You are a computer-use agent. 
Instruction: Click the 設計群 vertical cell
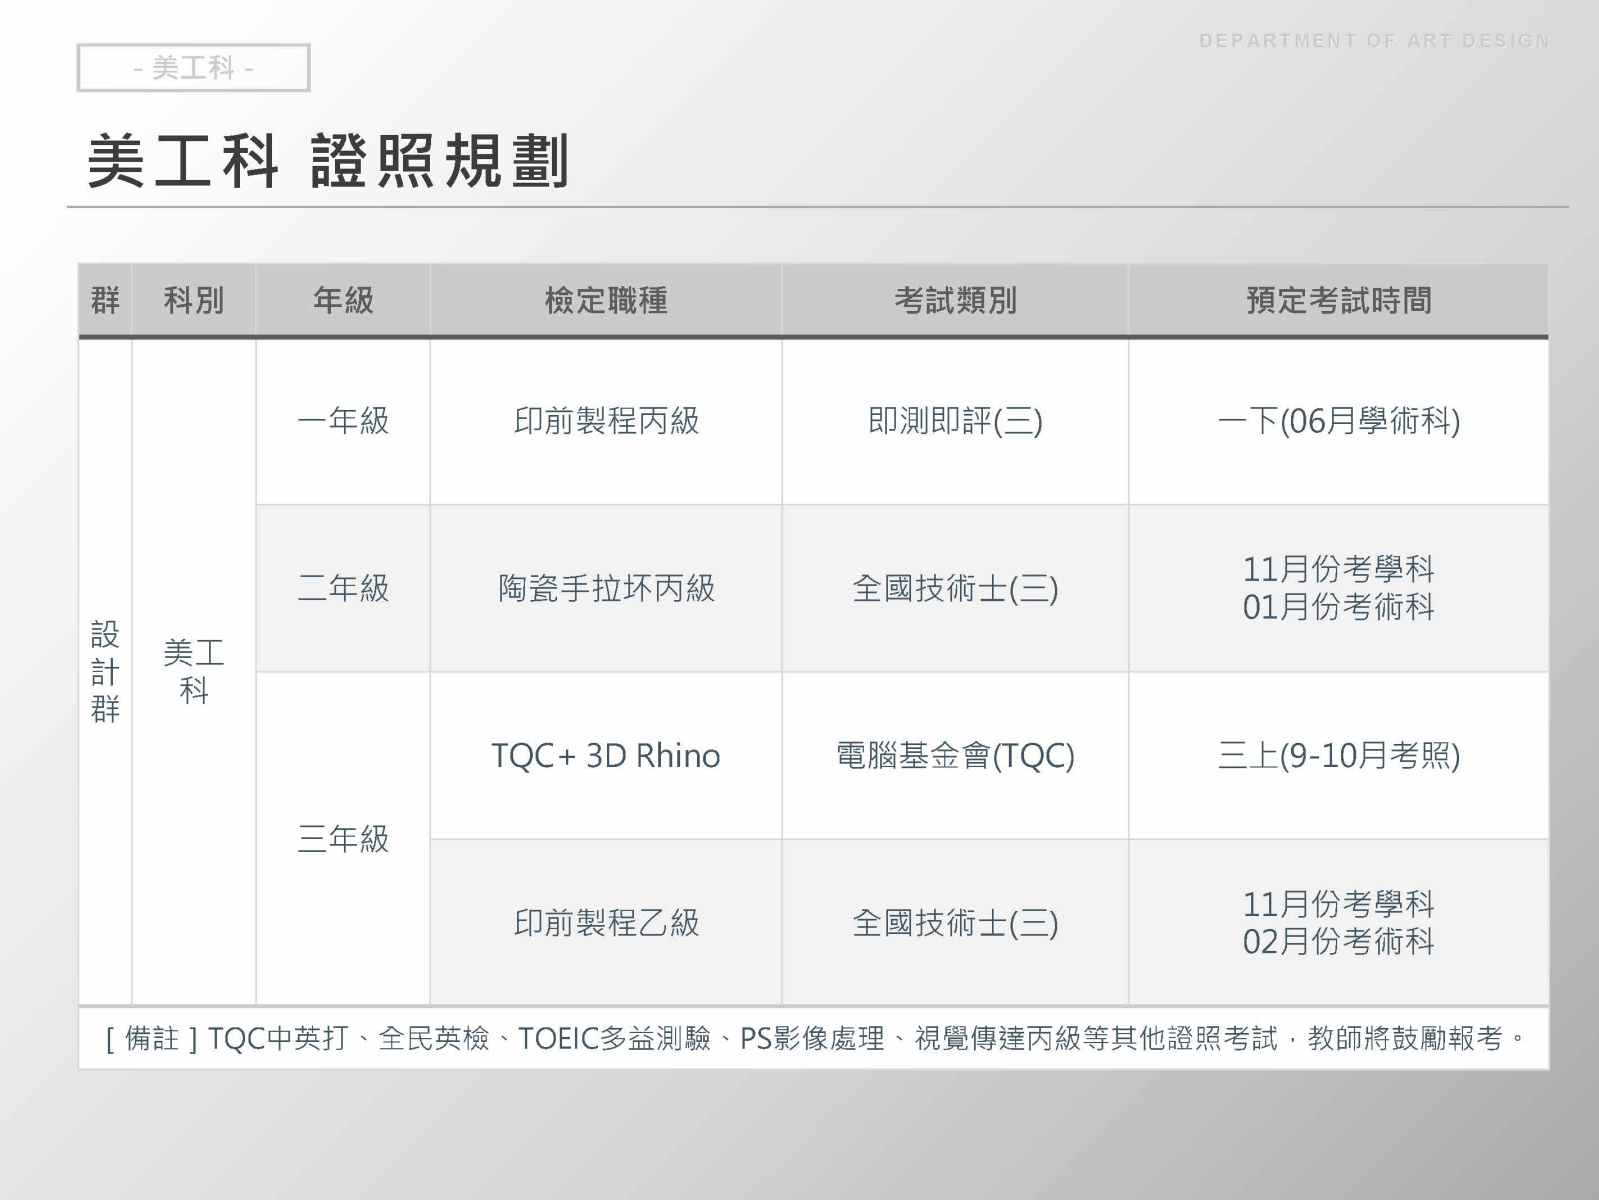[x=105, y=671]
